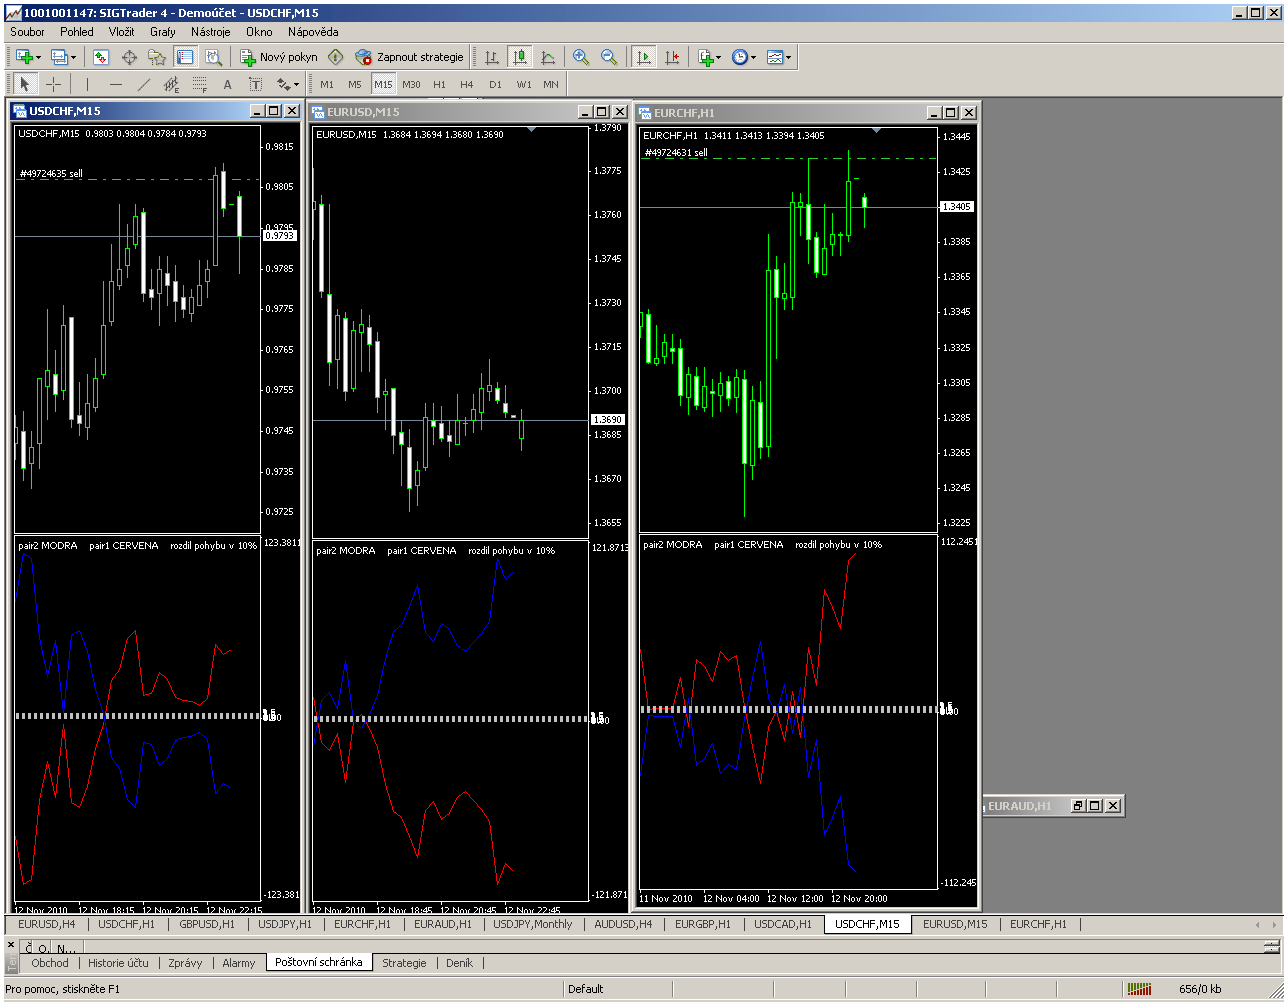Select the text label 'T' tool
Image resolution: width=1288 pixels, height=1002 pixels.
click(255, 84)
